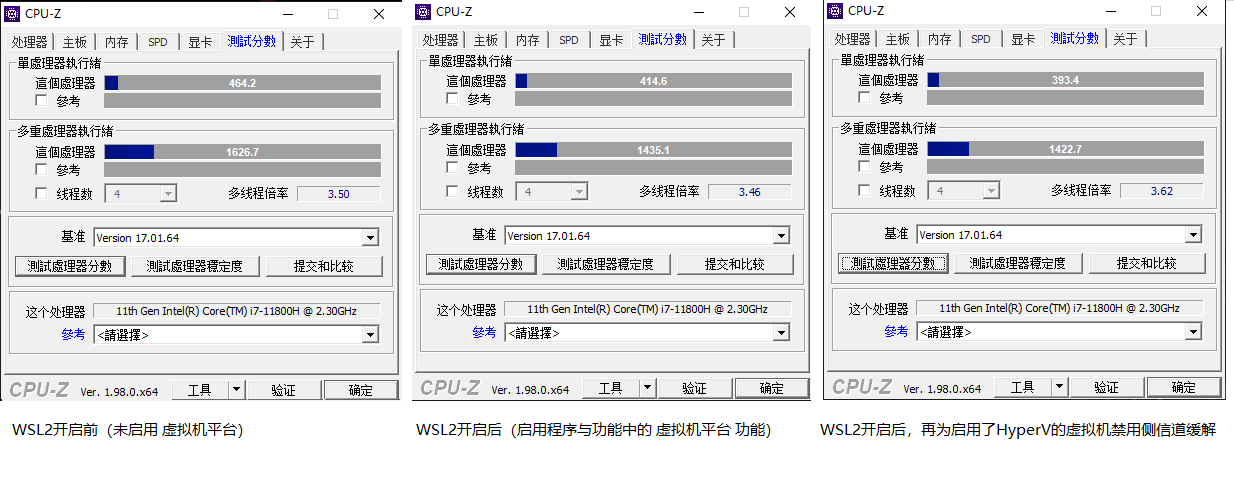
Task: Enable multi-thread 參考 checkbox in right window
Action: [864, 166]
